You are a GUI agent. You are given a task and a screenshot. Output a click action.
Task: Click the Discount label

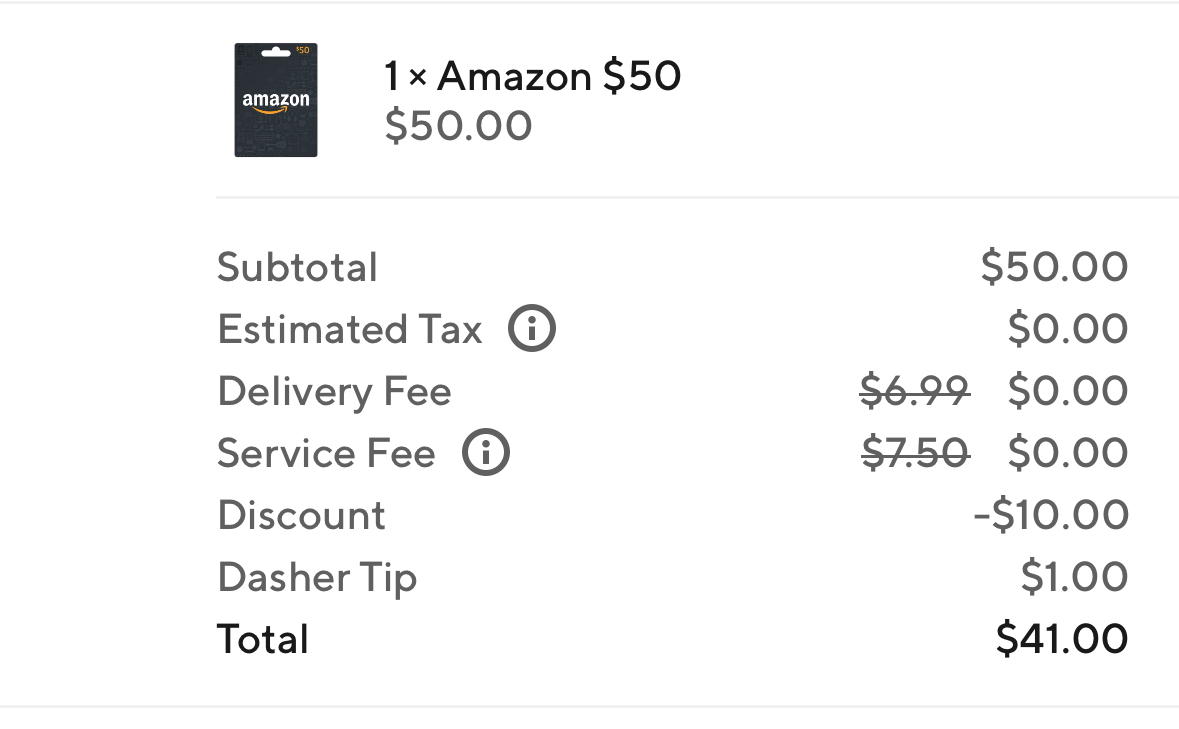tap(302, 516)
